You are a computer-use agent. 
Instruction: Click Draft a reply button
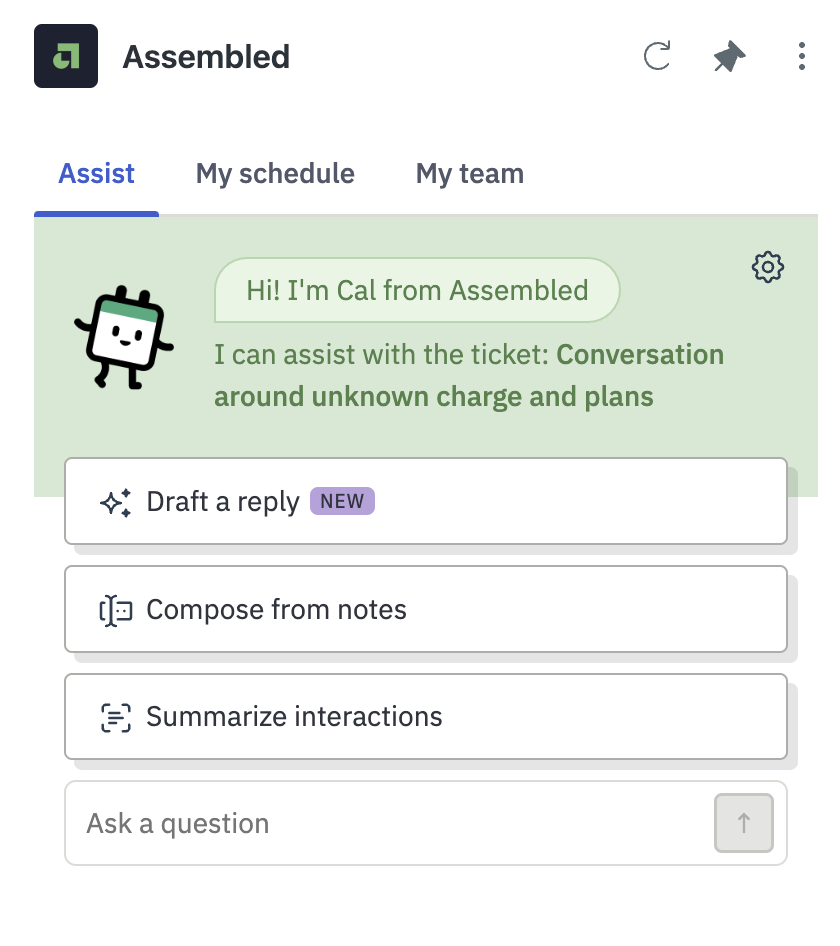pos(426,501)
